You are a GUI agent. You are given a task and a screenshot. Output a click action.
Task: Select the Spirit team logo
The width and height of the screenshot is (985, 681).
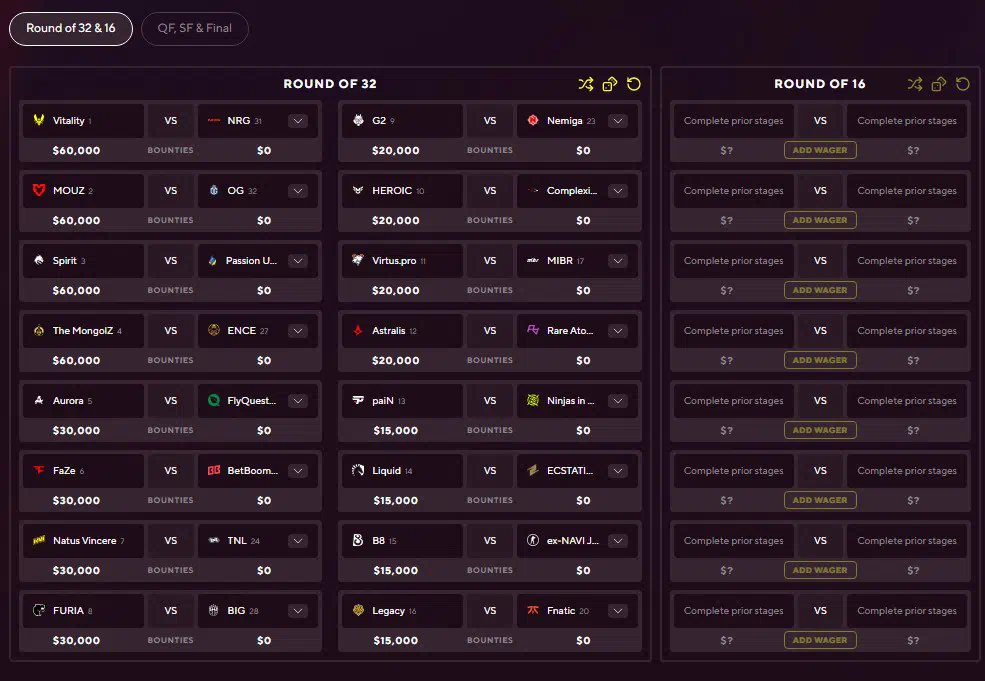coord(39,260)
